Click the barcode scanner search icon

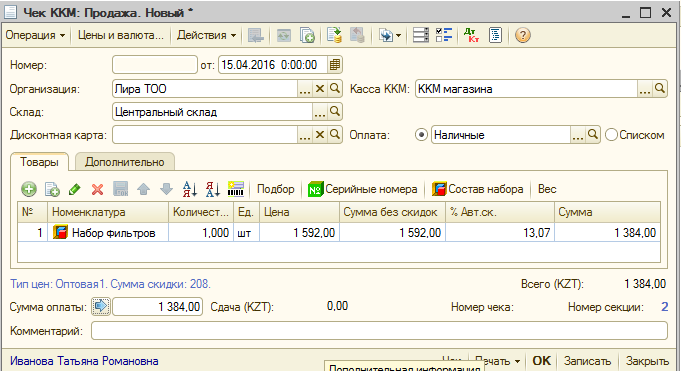236,189
